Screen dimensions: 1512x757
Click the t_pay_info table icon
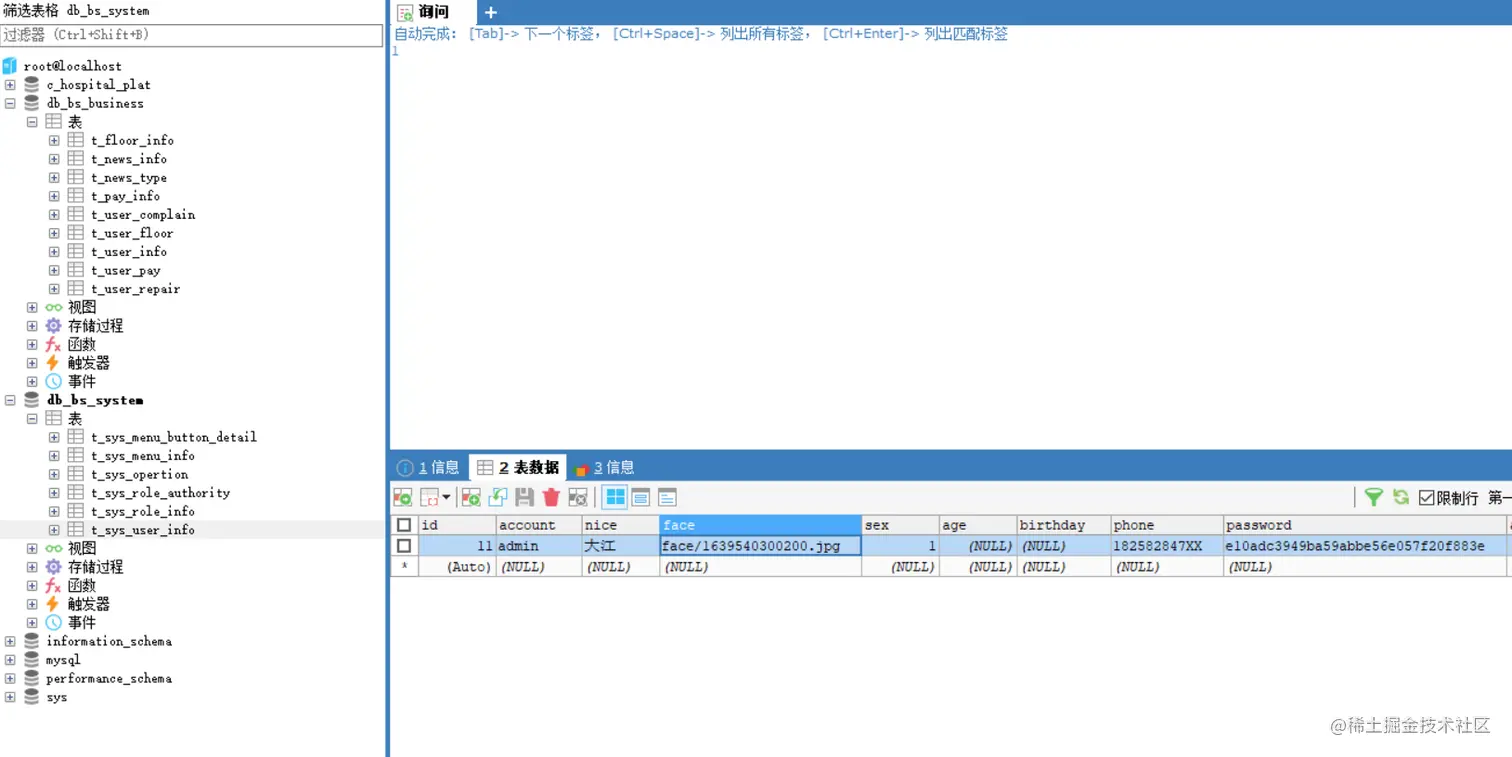[76, 196]
